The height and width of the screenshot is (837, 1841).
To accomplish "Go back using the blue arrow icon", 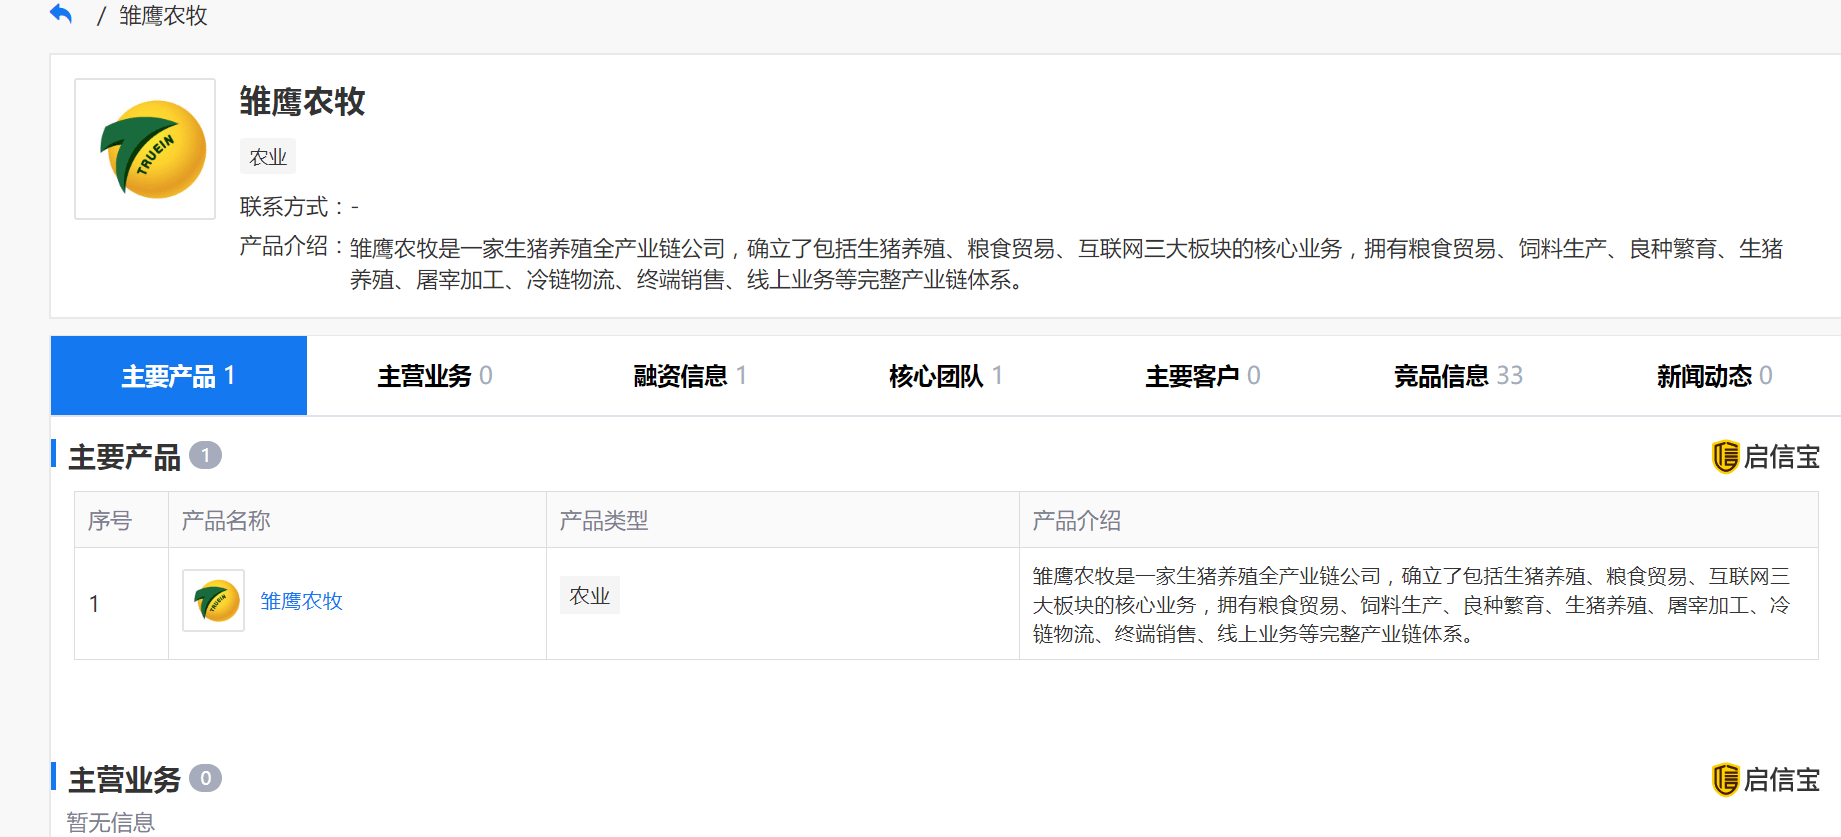I will point(62,14).
